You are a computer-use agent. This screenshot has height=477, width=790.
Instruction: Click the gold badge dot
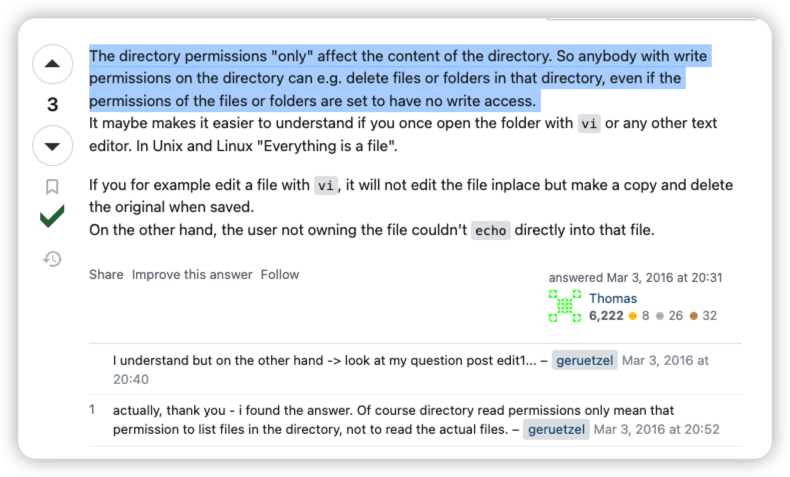pyautogui.click(x=632, y=316)
